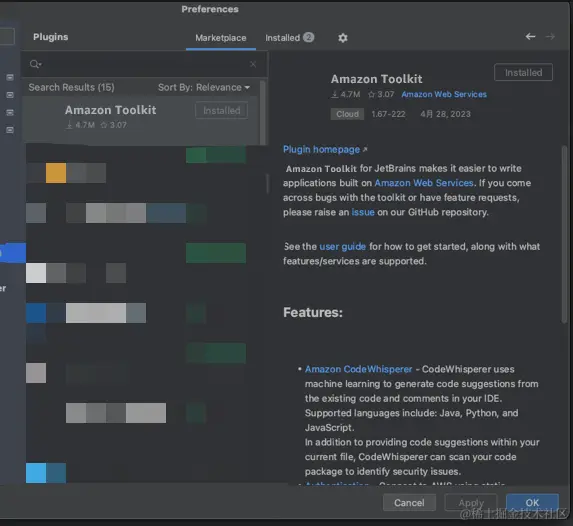Image resolution: width=573 pixels, height=526 pixels.
Task: Expand the search history arrow next to magnifier
Action: coord(40,65)
